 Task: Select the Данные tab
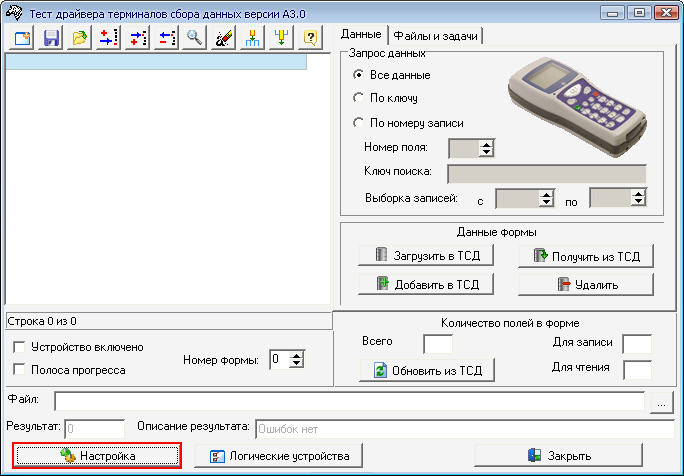click(361, 35)
